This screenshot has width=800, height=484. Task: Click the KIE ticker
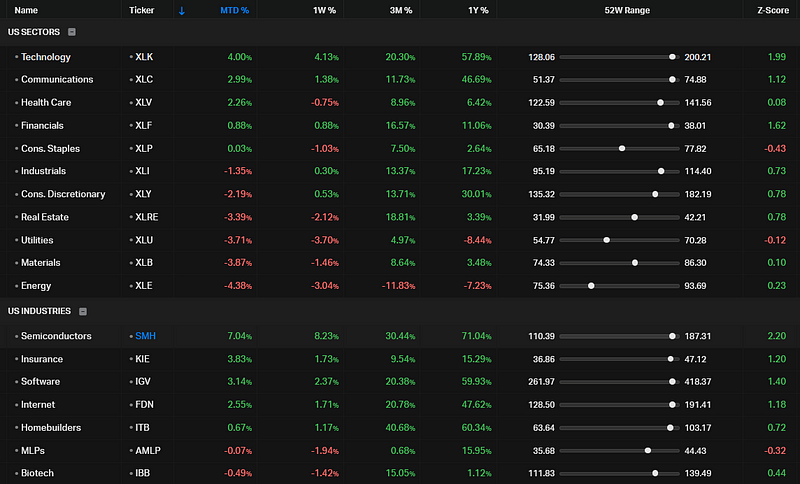click(x=142, y=359)
